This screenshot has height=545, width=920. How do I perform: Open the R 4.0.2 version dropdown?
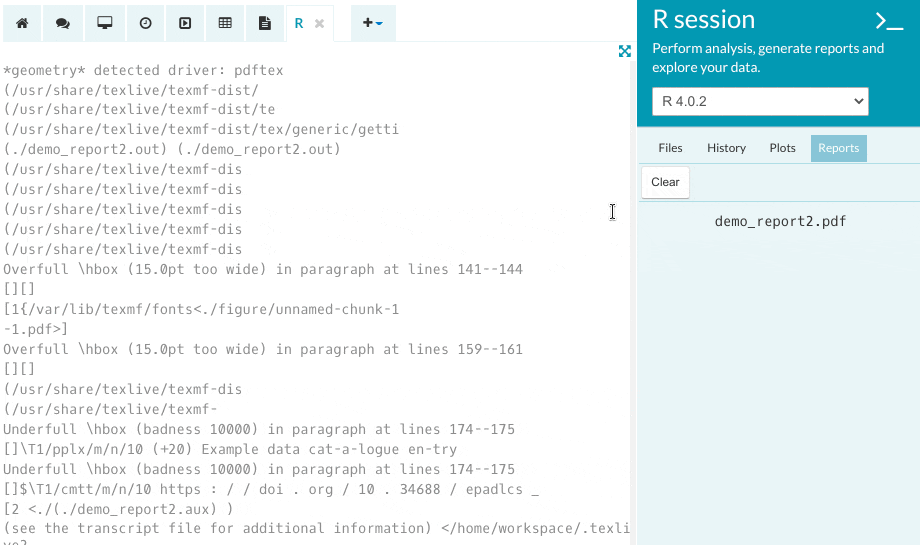click(x=760, y=101)
